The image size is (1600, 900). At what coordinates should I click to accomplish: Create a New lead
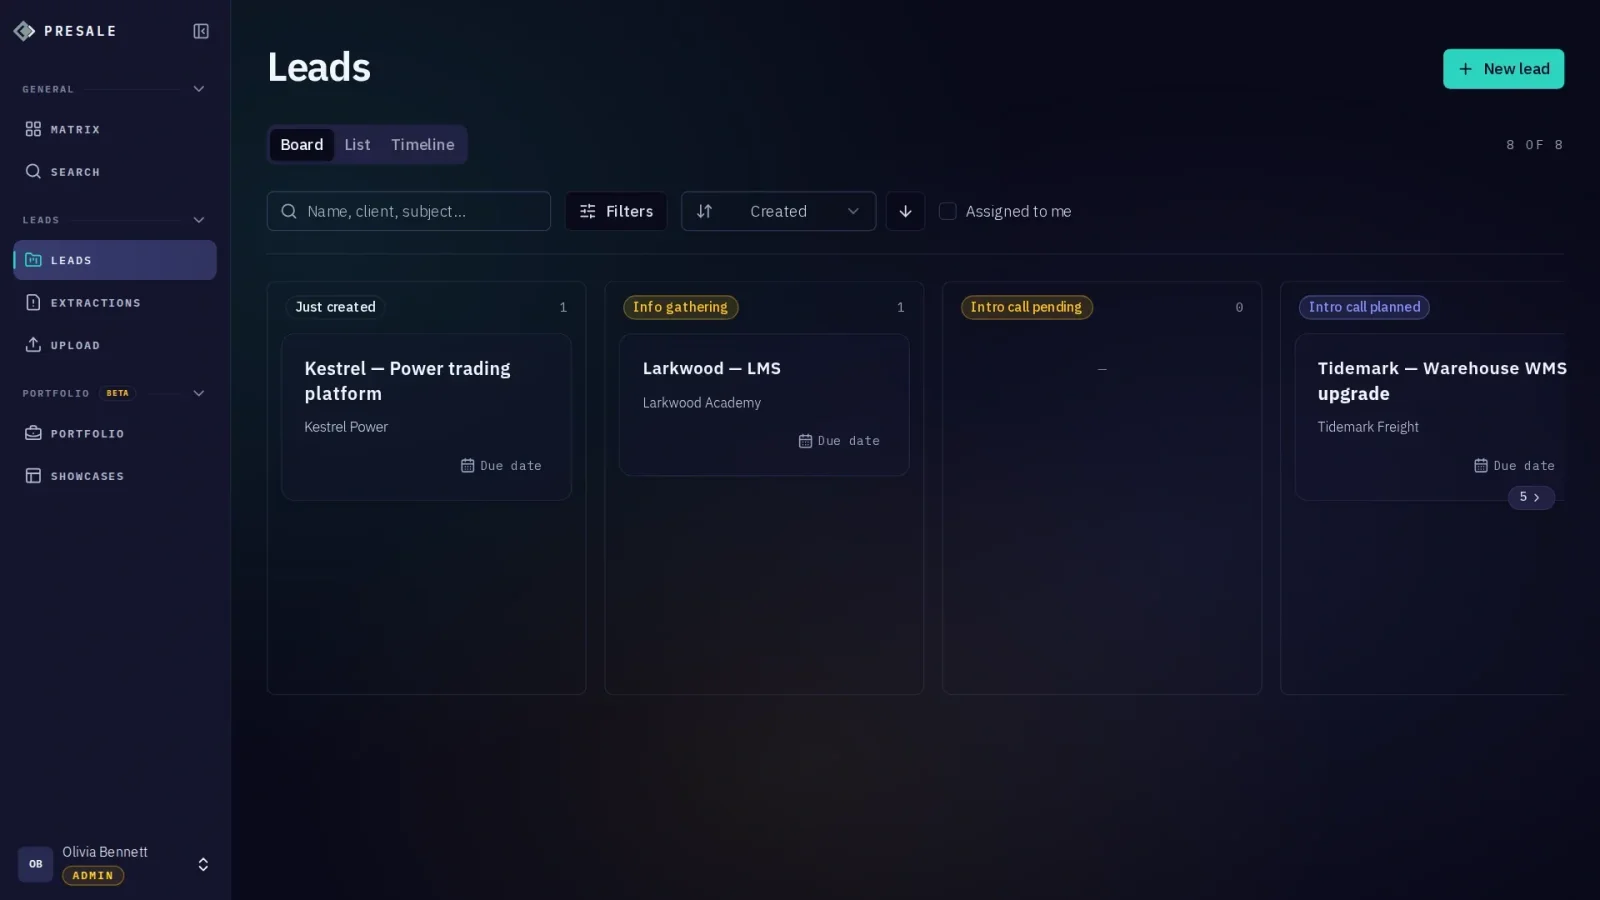1503,69
